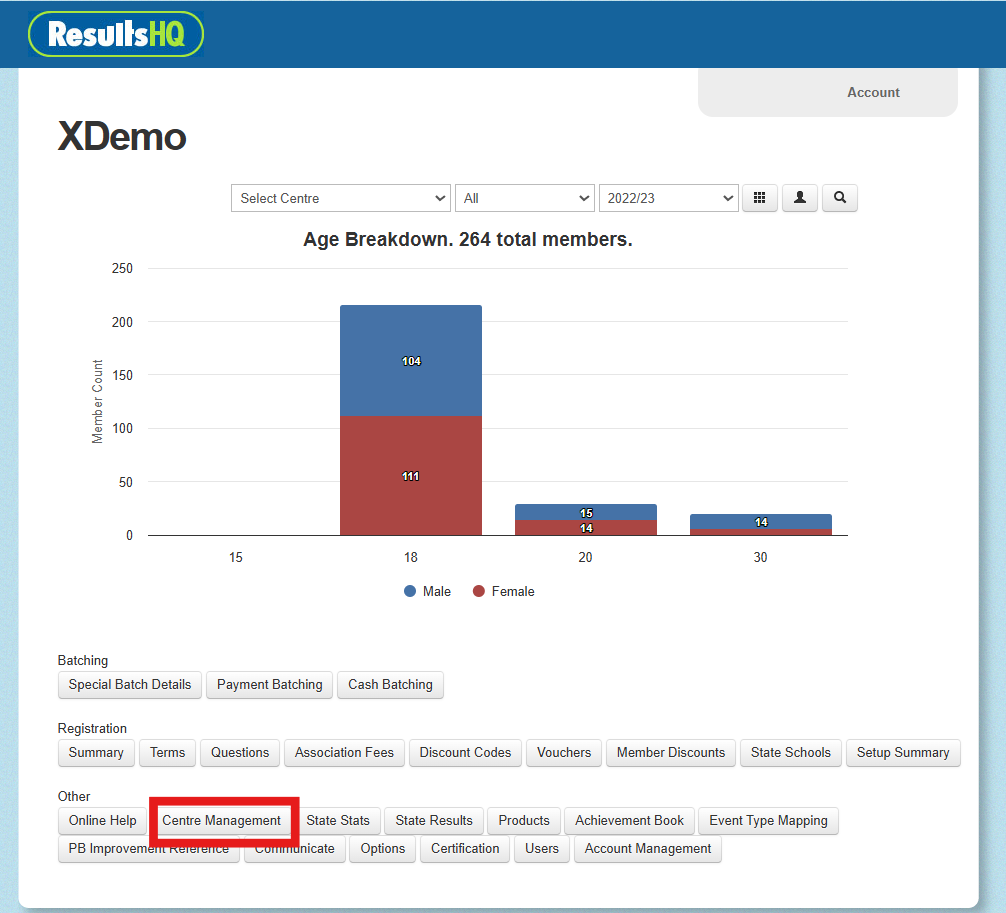Click the age 18 axis label
1006x913 pixels.
(x=411, y=557)
